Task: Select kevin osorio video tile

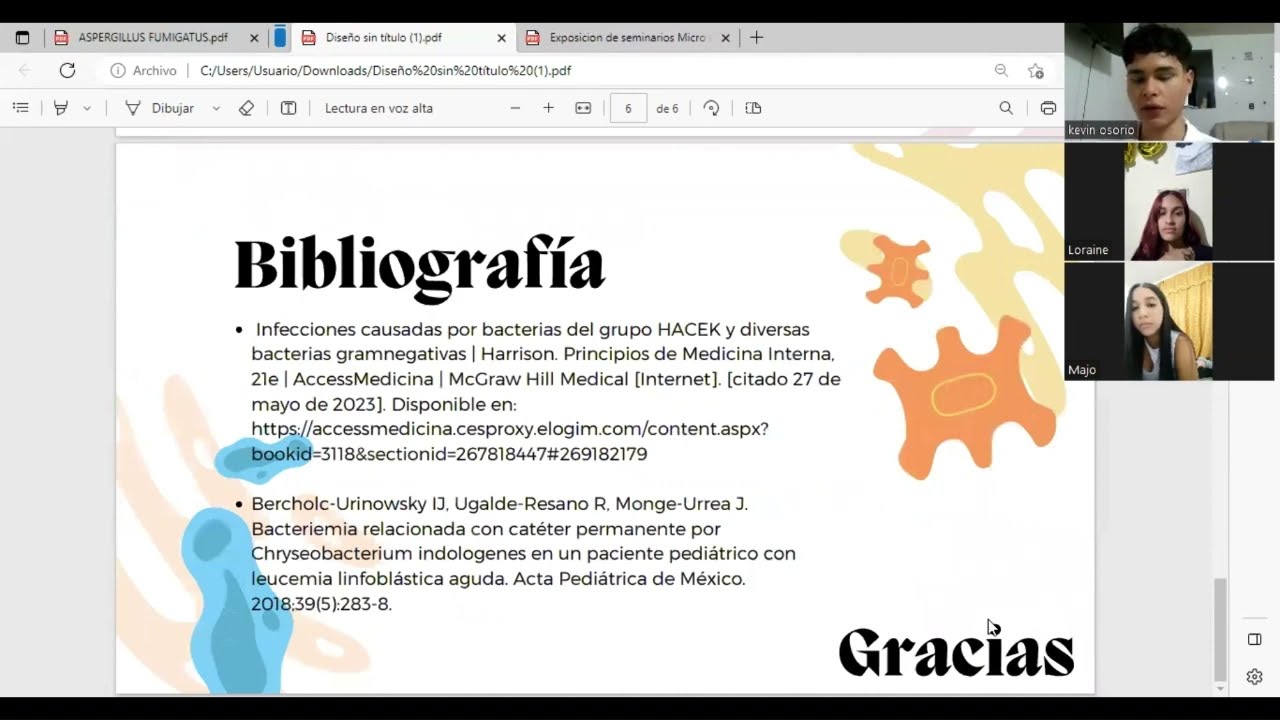Action: [x=1169, y=82]
